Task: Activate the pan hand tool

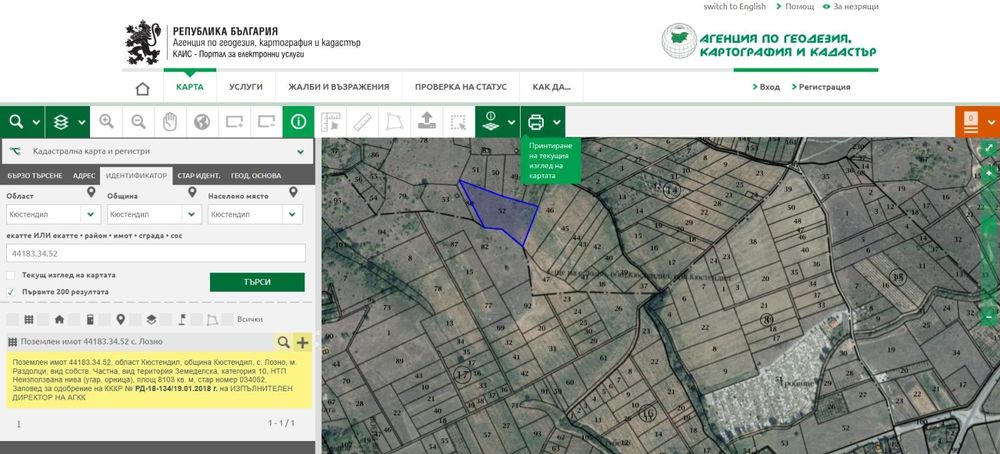Action: pos(170,122)
